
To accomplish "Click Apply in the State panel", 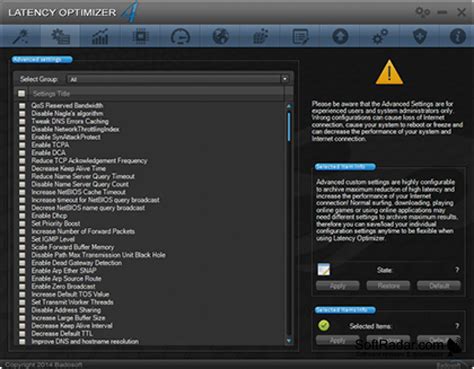I will pyautogui.click(x=337, y=286).
